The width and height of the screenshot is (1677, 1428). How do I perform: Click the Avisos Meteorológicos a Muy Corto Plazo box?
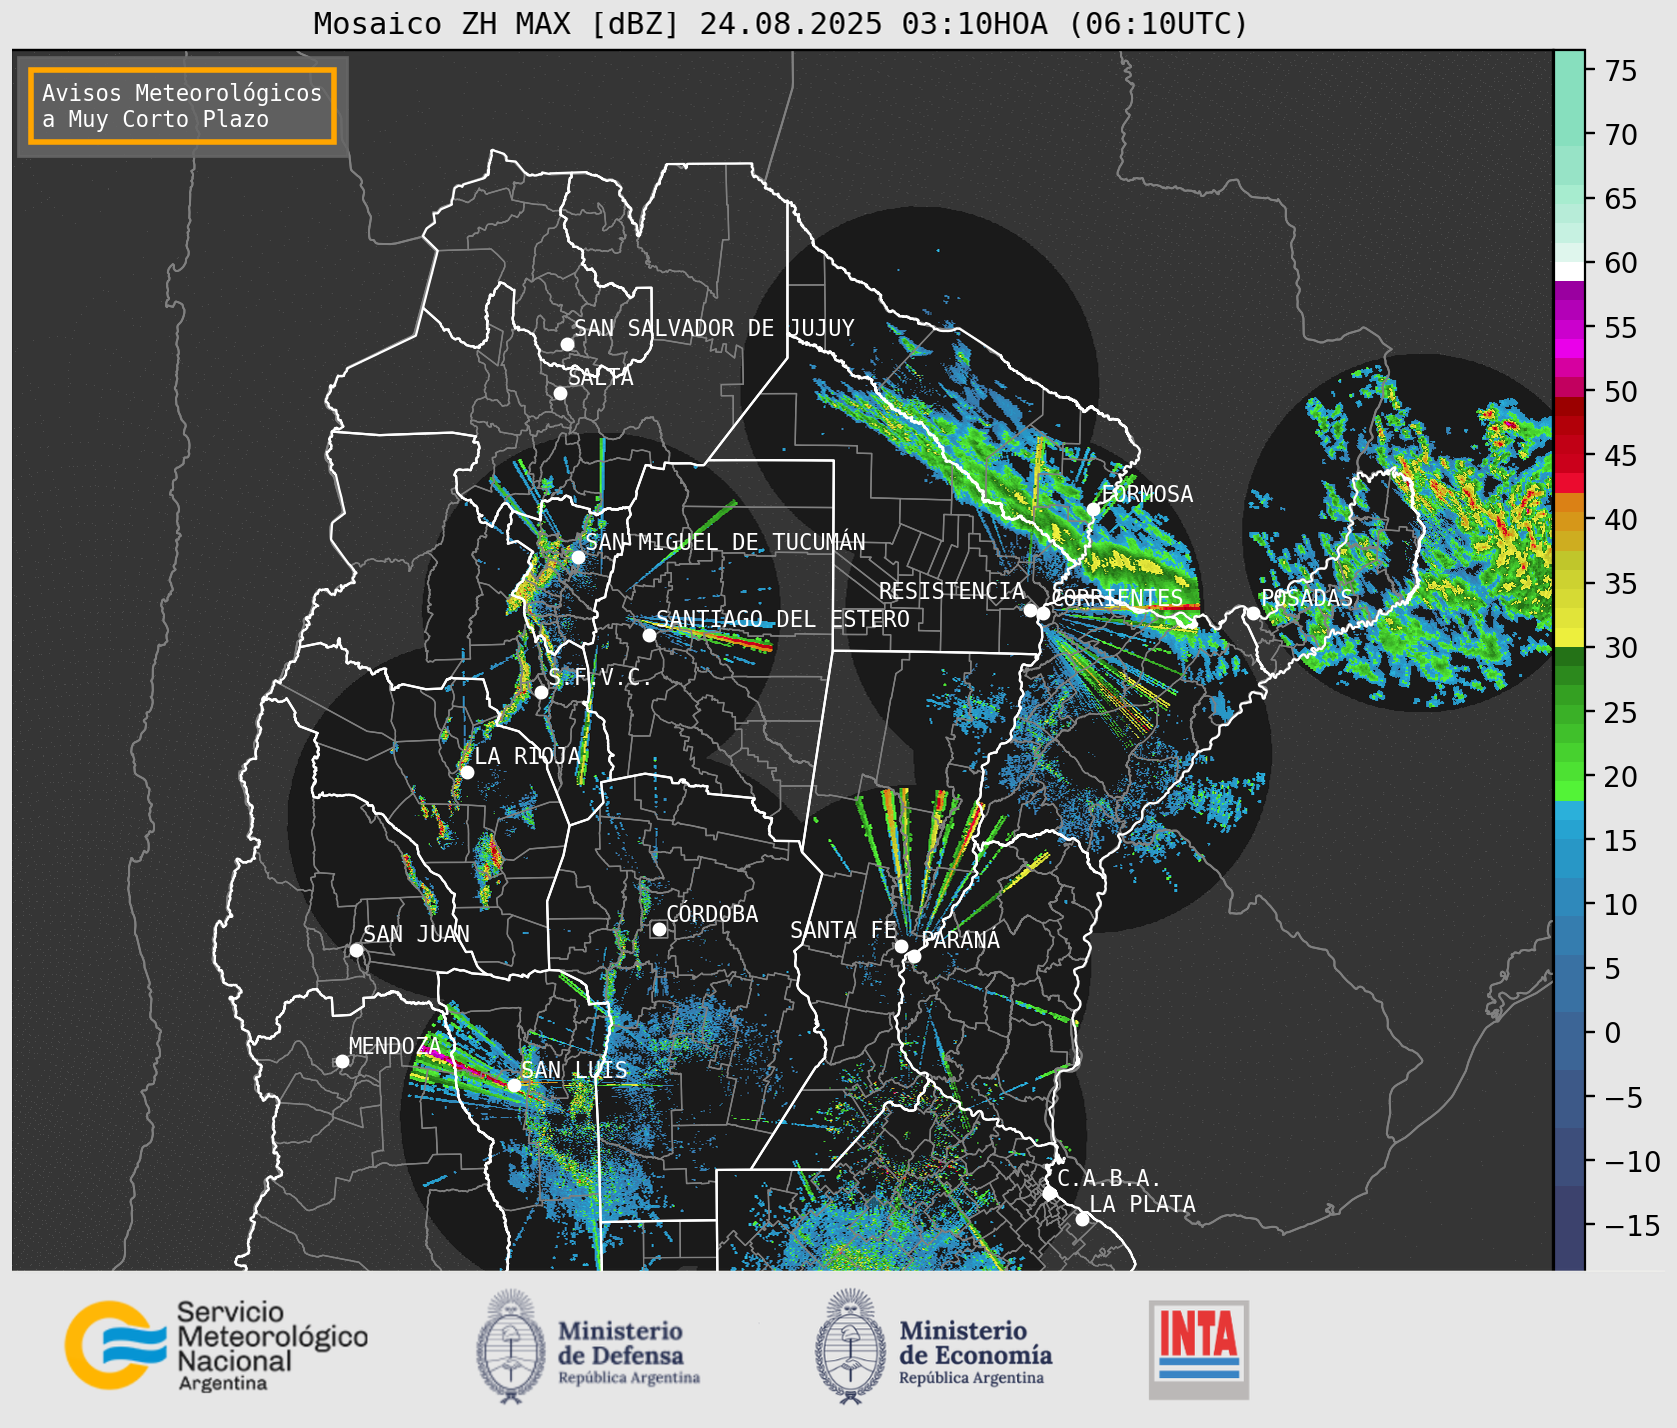tap(182, 106)
